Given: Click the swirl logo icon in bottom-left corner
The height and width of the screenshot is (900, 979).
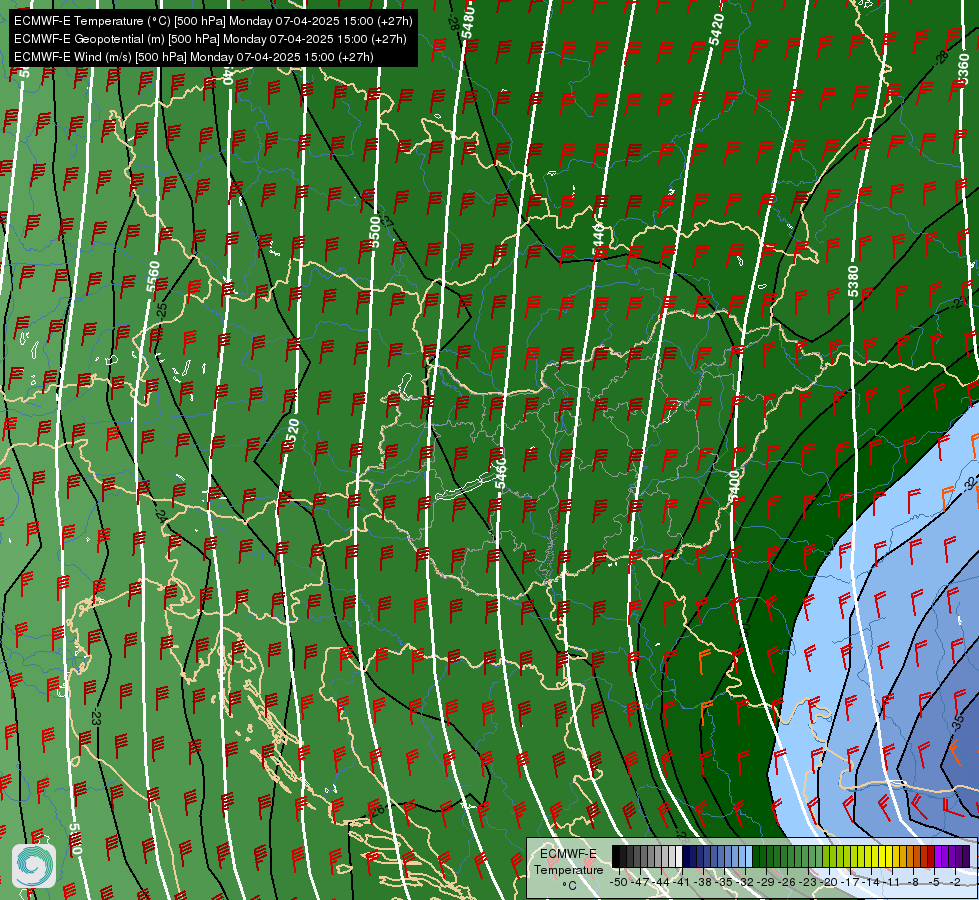Looking at the screenshot, I should coord(34,865).
